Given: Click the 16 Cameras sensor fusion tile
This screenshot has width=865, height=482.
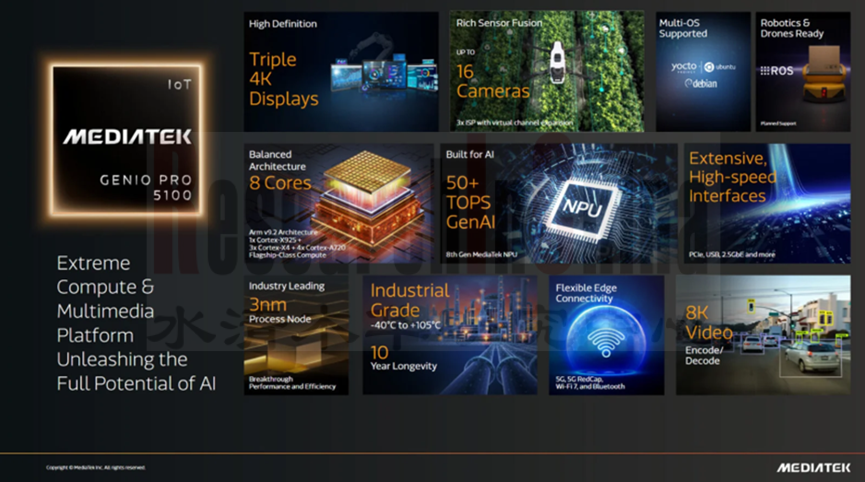Looking at the screenshot, I should (547, 72).
